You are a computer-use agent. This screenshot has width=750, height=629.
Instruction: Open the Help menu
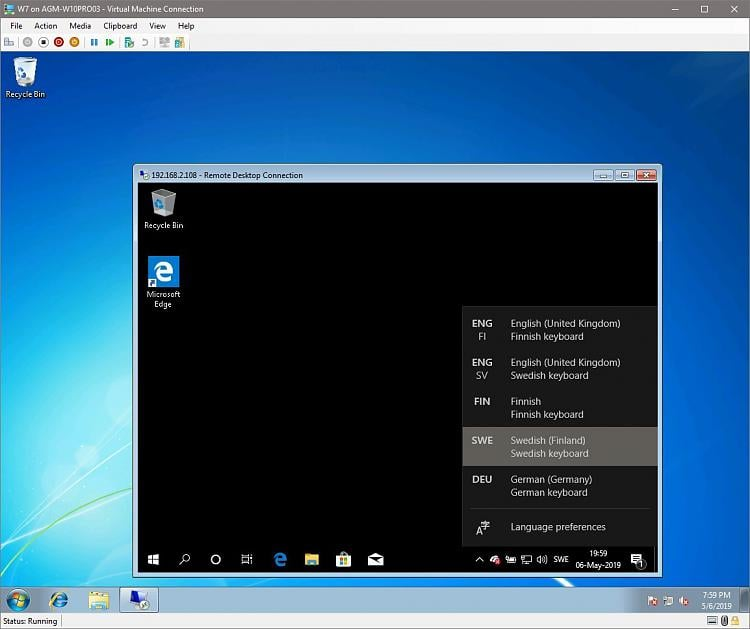click(x=186, y=26)
